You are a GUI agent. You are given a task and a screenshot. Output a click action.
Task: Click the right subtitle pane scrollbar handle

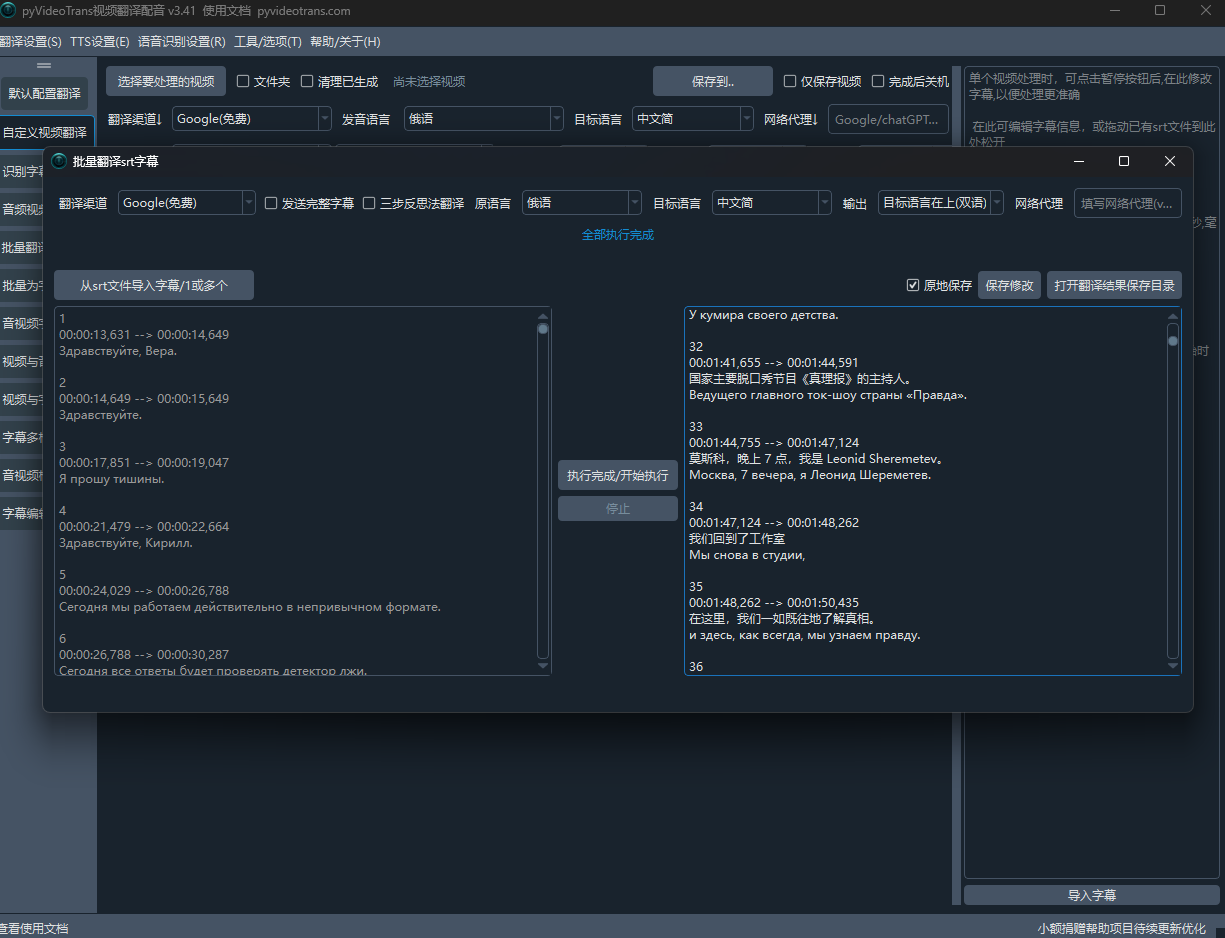tap(1173, 340)
